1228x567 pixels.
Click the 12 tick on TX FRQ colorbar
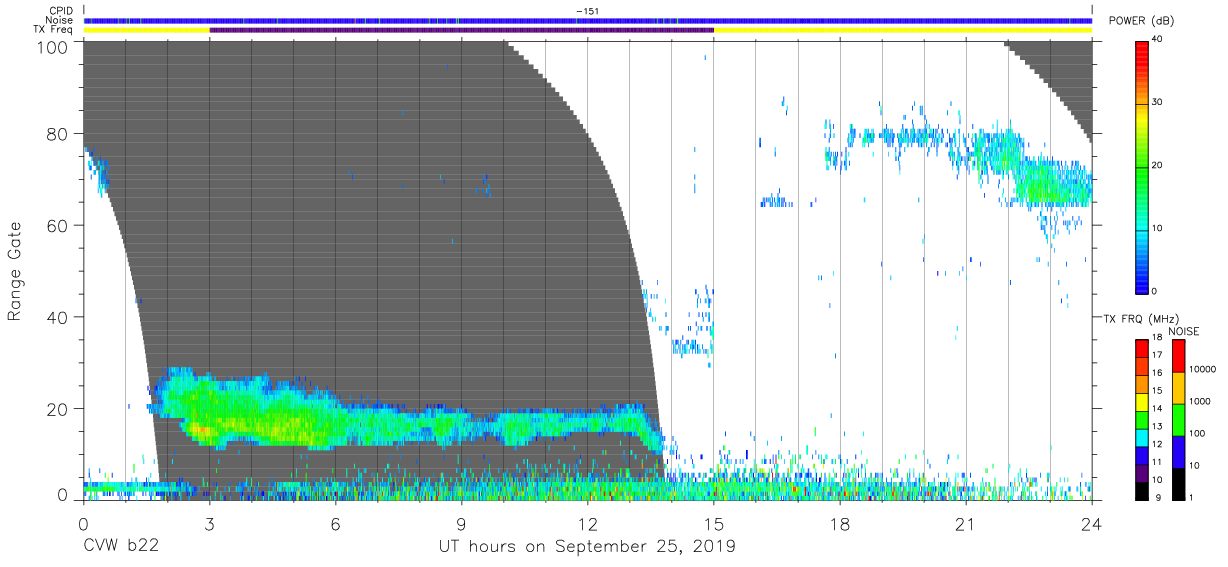1159,444
